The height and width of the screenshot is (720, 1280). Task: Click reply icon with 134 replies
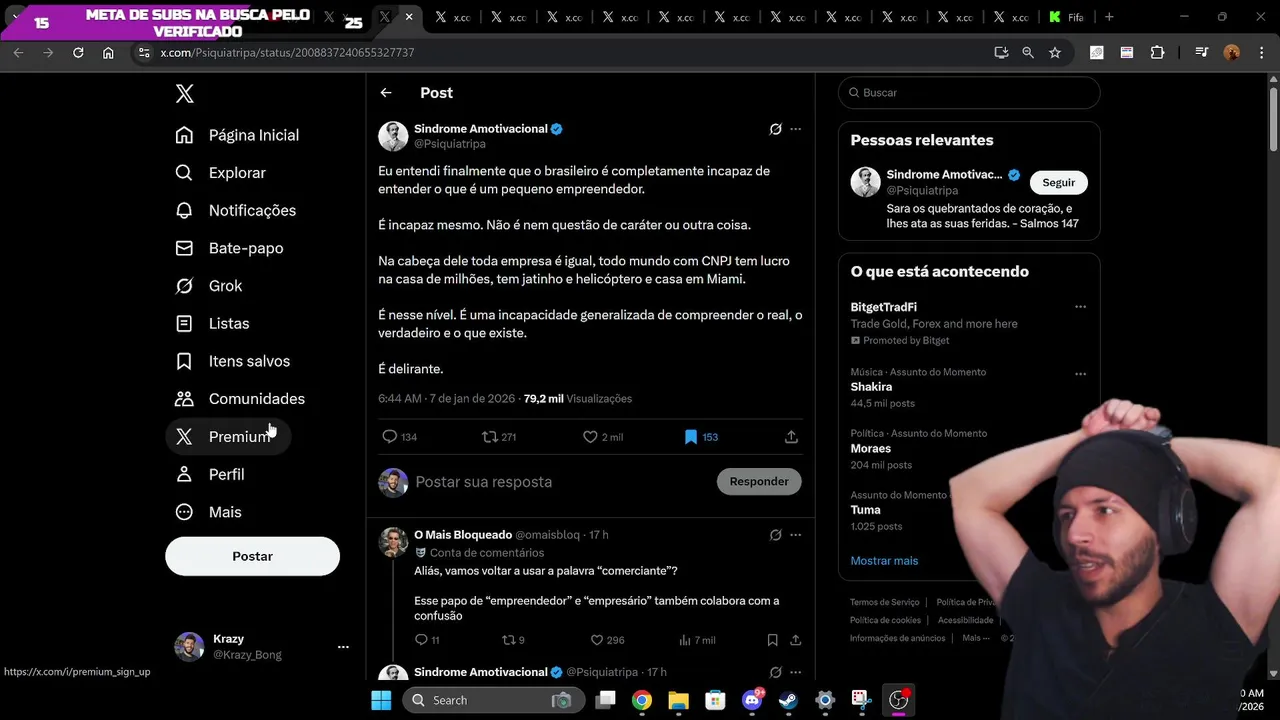pyautogui.click(x=390, y=437)
